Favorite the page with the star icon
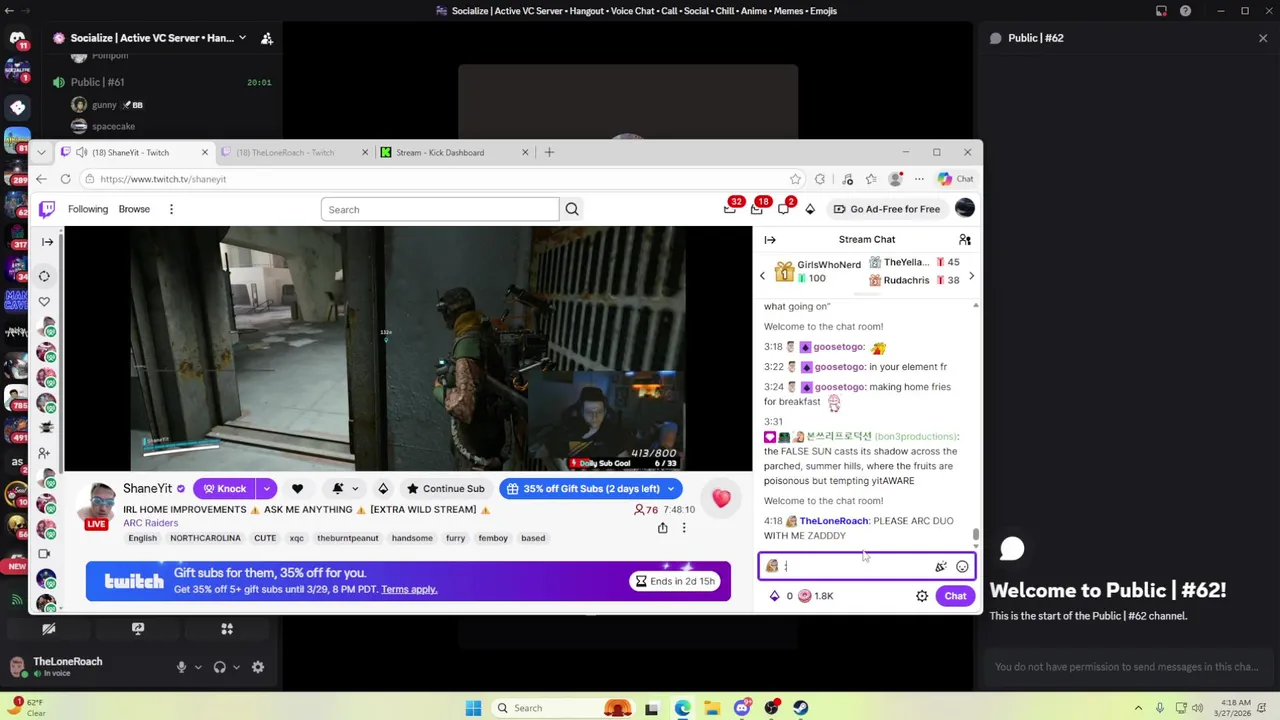 795,179
